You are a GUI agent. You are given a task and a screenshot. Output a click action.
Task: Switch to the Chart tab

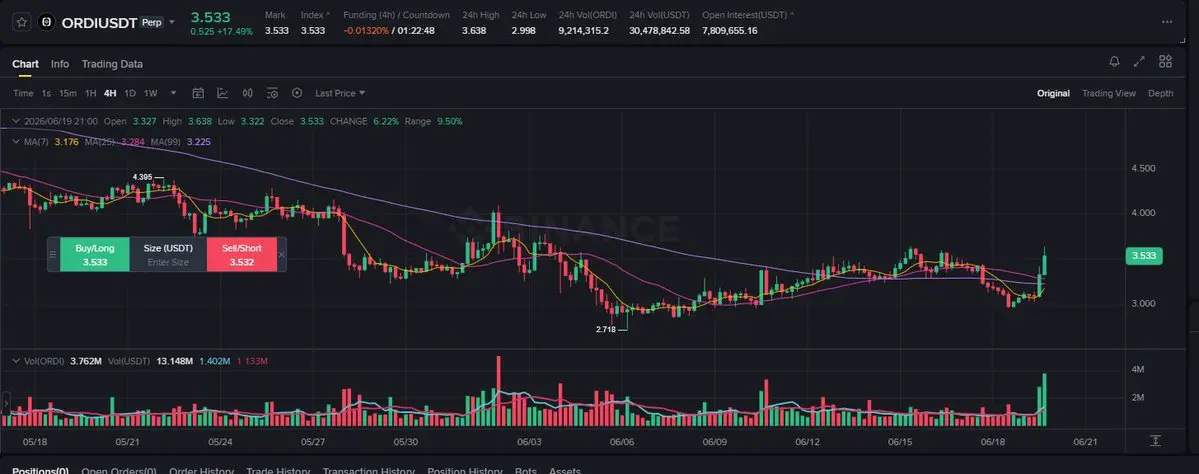tap(25, 64)
